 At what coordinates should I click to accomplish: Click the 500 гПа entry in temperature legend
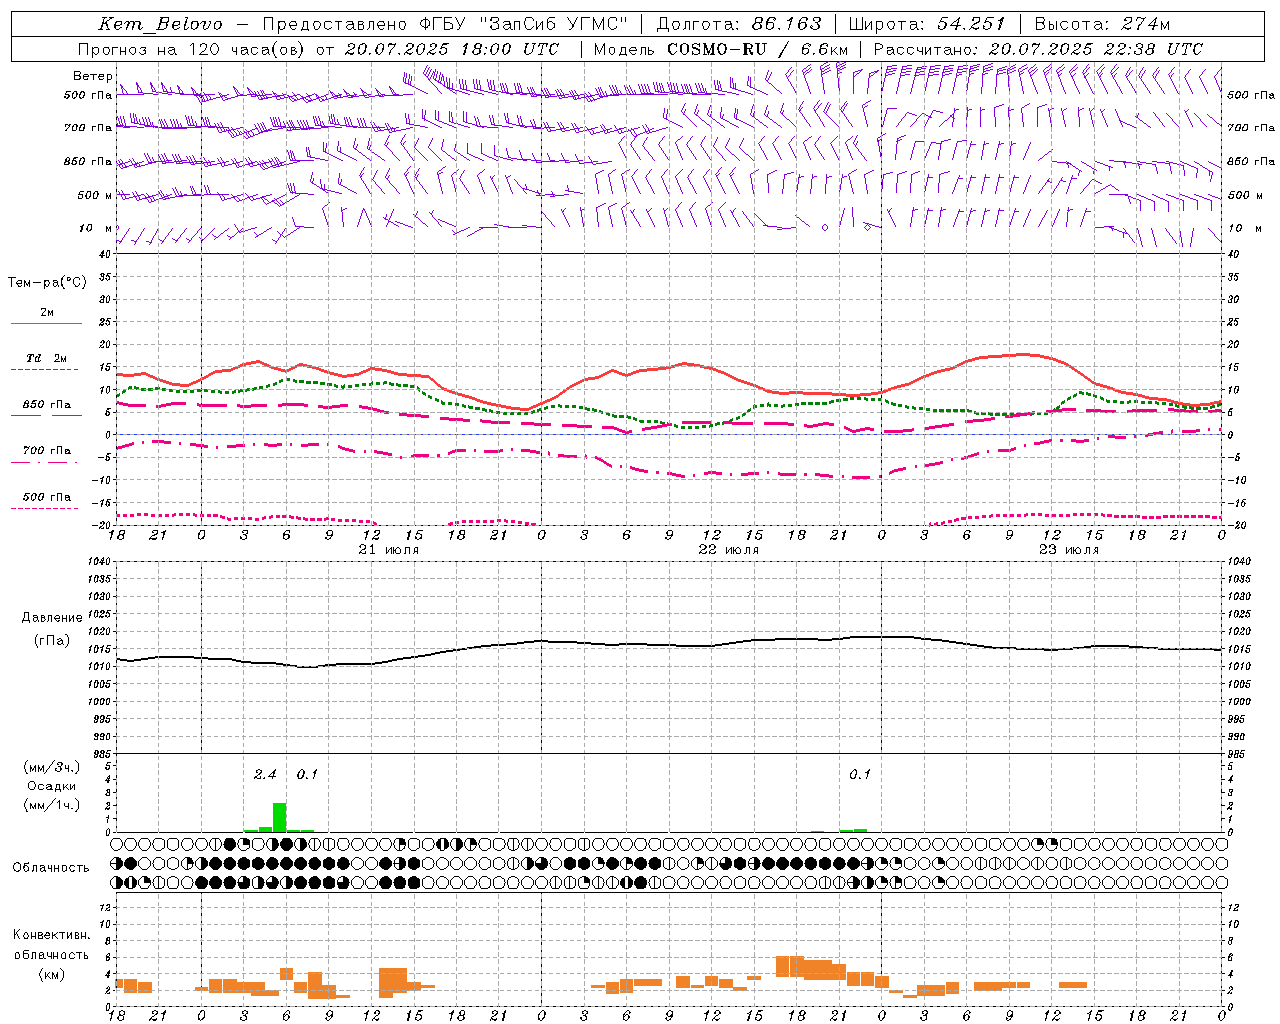coord(47,497)
